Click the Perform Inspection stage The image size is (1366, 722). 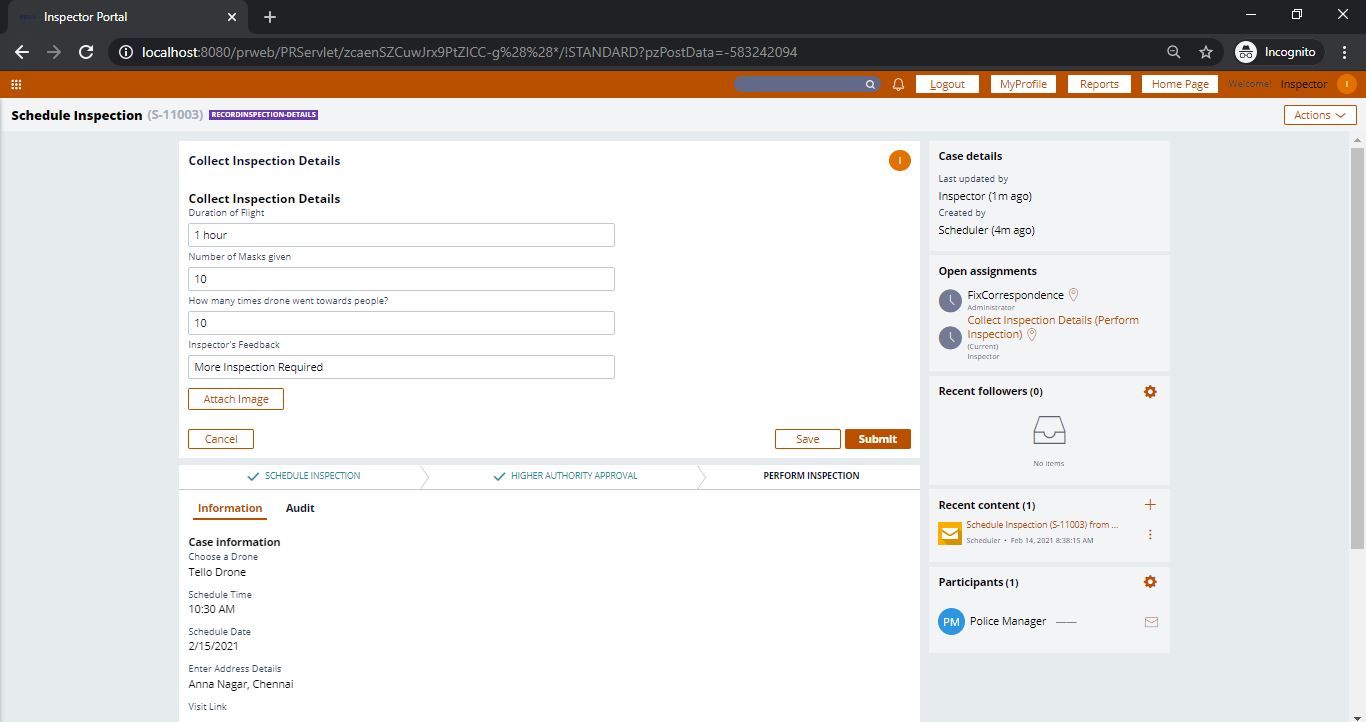(x=811, y=476)
